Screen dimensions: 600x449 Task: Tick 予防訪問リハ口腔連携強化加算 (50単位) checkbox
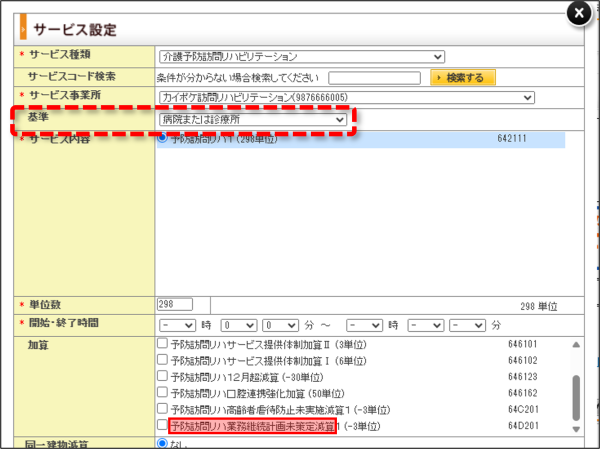tap(162, 392)
